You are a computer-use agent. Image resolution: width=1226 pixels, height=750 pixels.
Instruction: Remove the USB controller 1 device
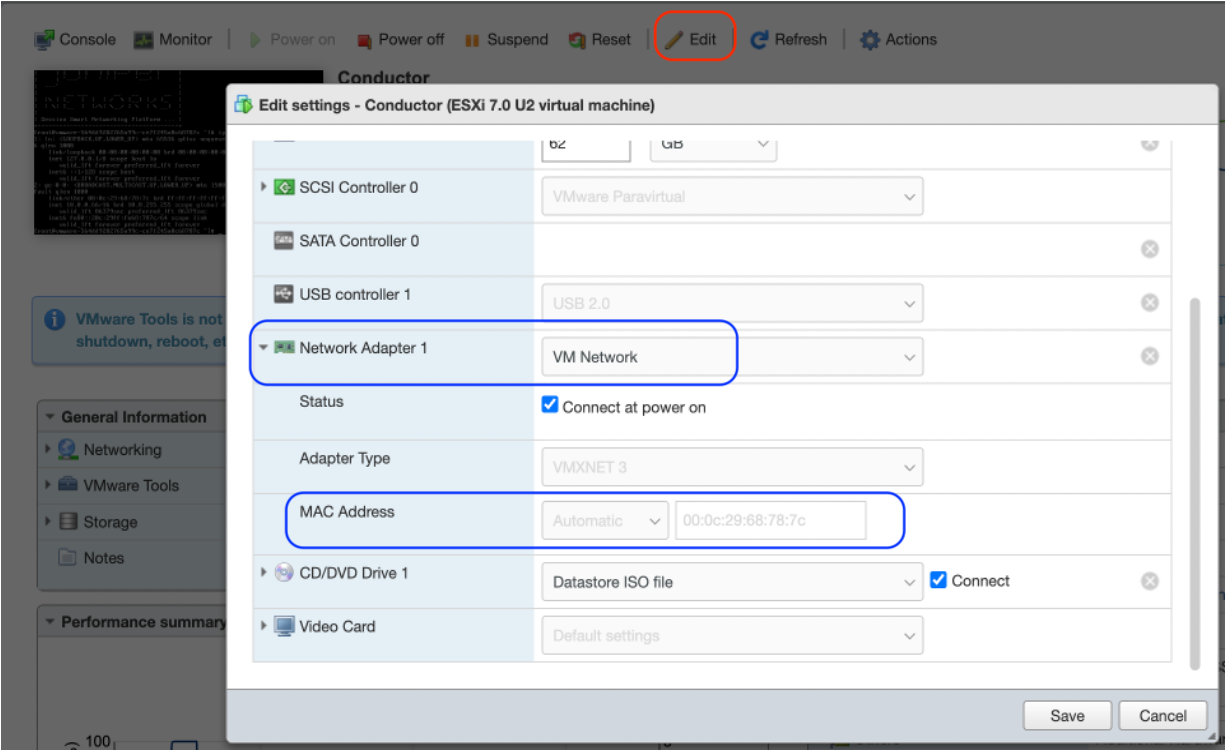1150,302
